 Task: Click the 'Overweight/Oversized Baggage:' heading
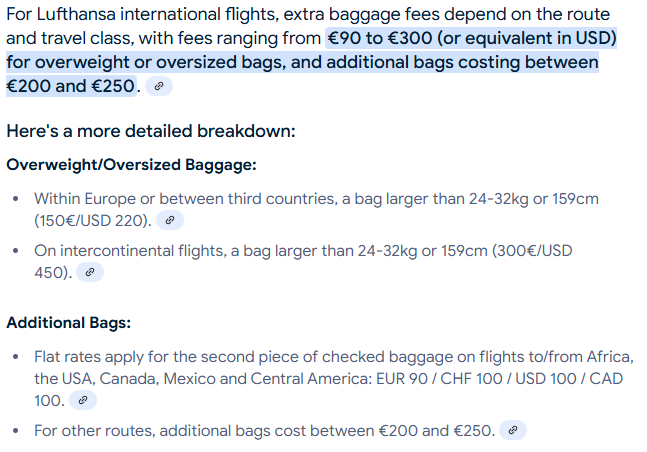pyautogui.click(x=132, y=165)
